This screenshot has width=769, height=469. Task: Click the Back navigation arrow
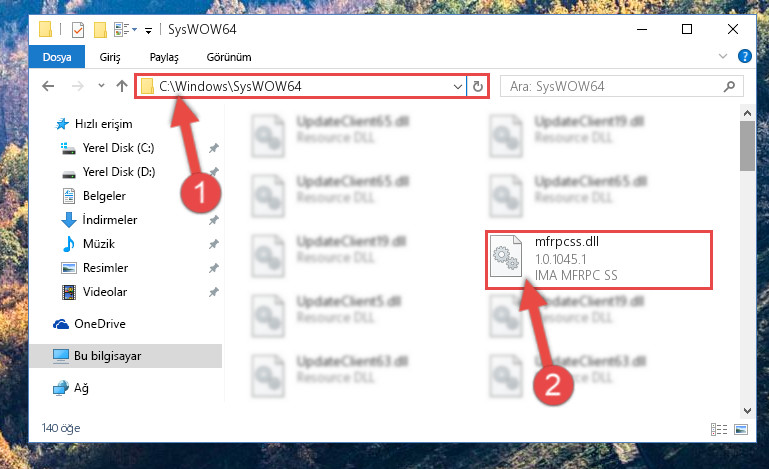tap(48, 86)
